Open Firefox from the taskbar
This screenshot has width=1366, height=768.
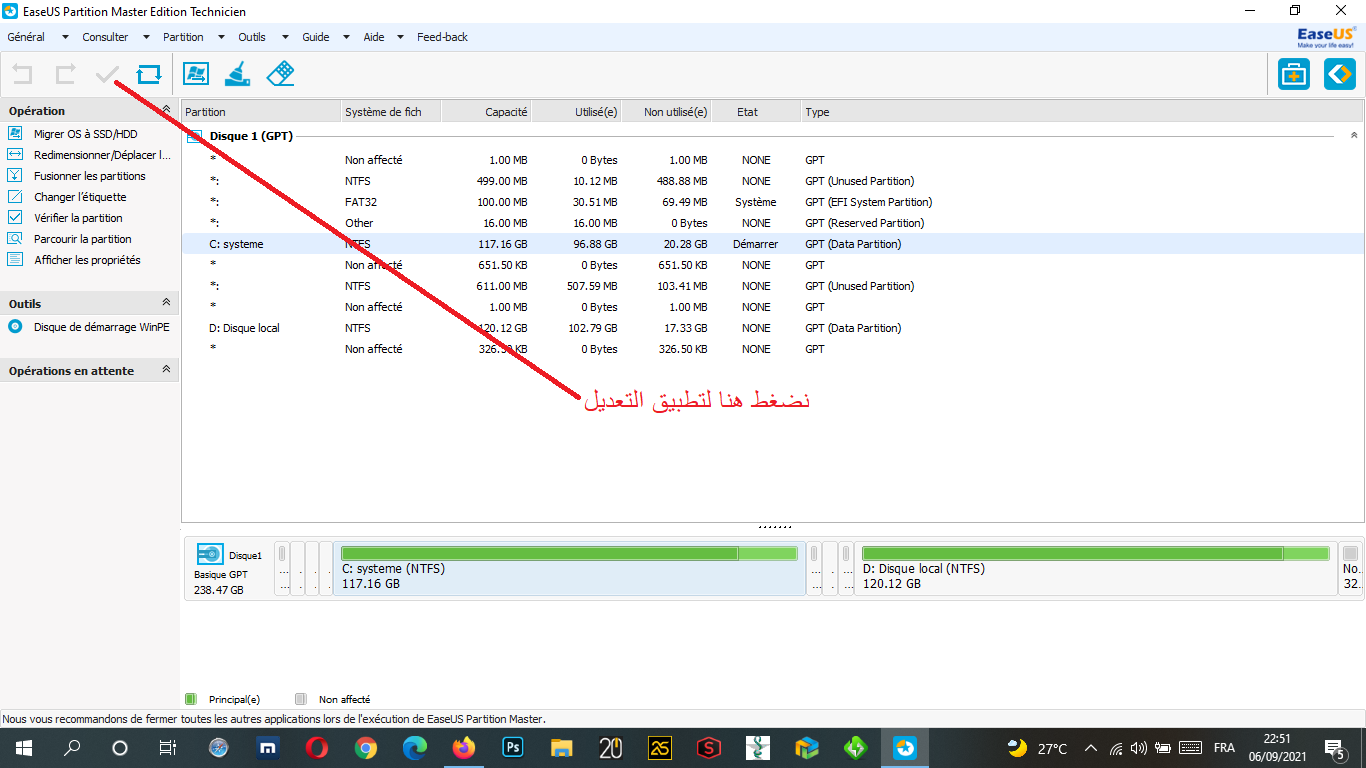pyautogui.click(x=463, y=748)
